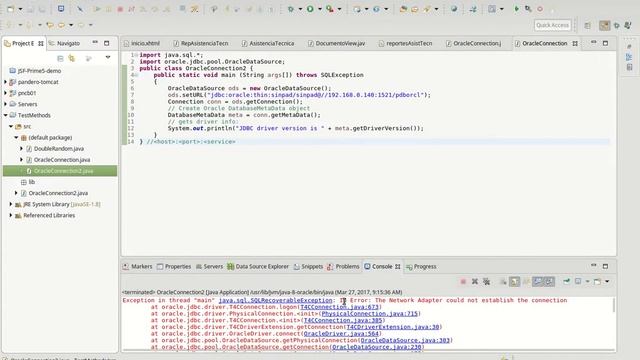Click the Quick Access search field
This screenshot has width=640, height=360.
(x=552, y=25)
